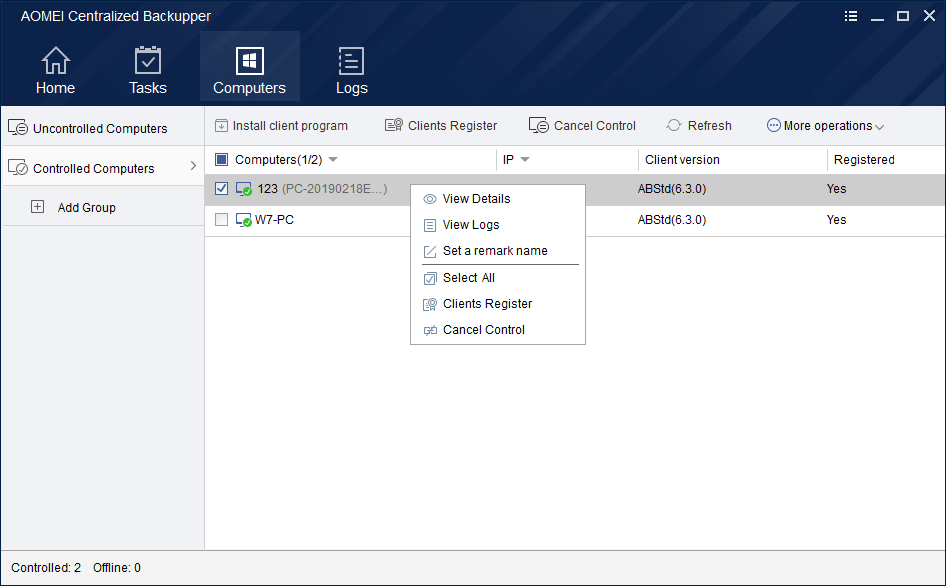This screenshot has height=586, width=946.
Task: Click the toolbar Cancel Control text
Action: coord(595,126)
